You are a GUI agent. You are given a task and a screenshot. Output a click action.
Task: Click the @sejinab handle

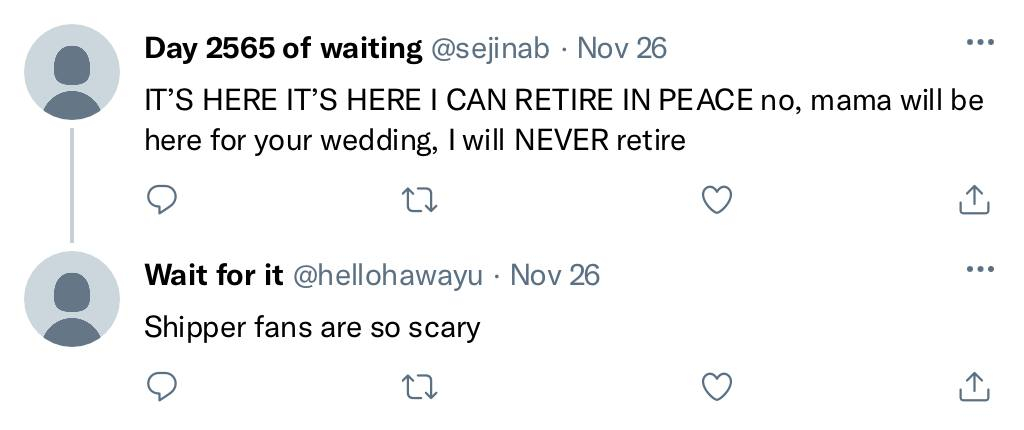click(490, 48)
